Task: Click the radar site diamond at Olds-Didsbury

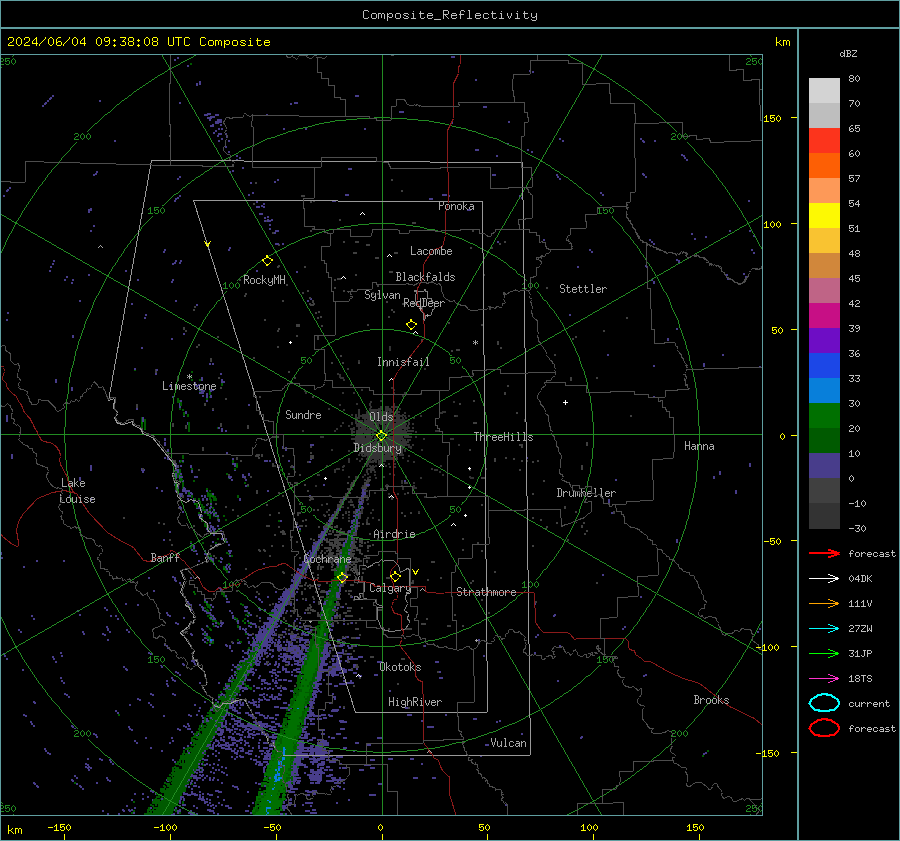Action: 381,436
